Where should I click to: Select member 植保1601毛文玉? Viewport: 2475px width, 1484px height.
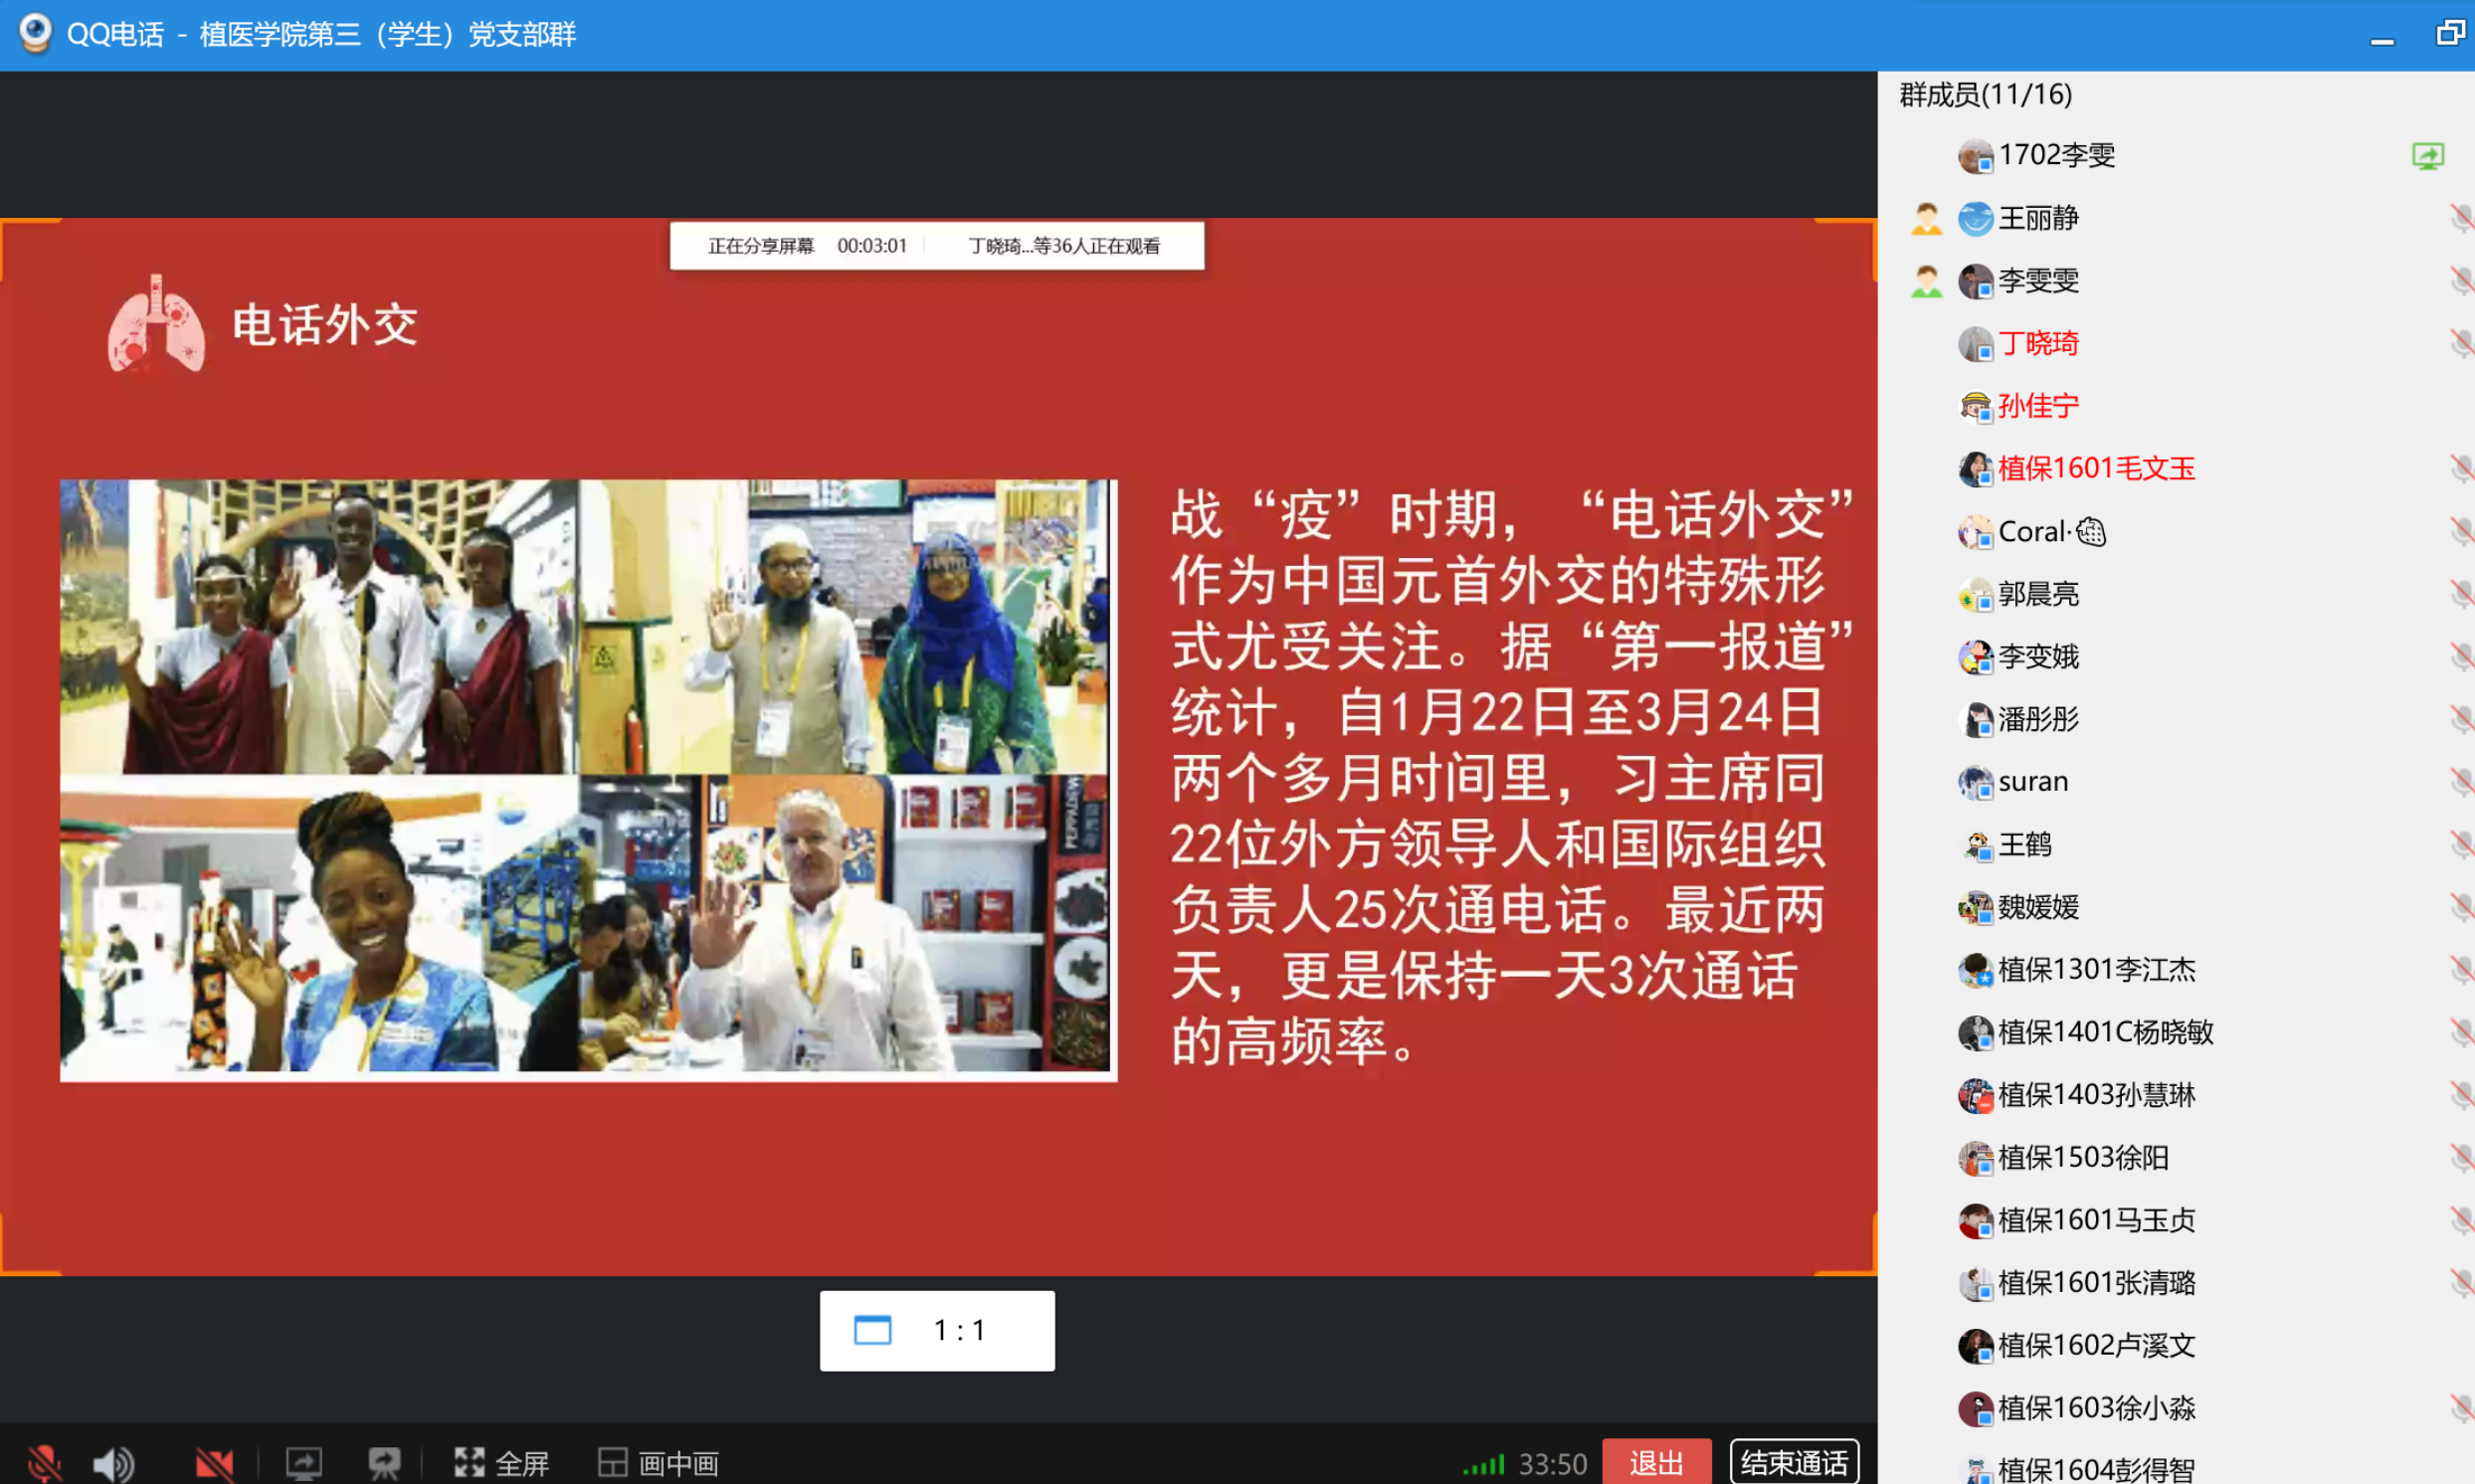(x=2095, y=468)
